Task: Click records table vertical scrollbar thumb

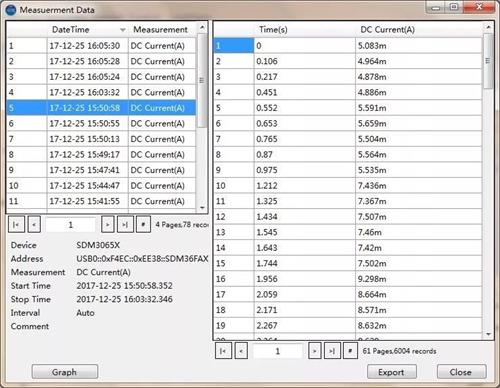Action: pos(488,61)
